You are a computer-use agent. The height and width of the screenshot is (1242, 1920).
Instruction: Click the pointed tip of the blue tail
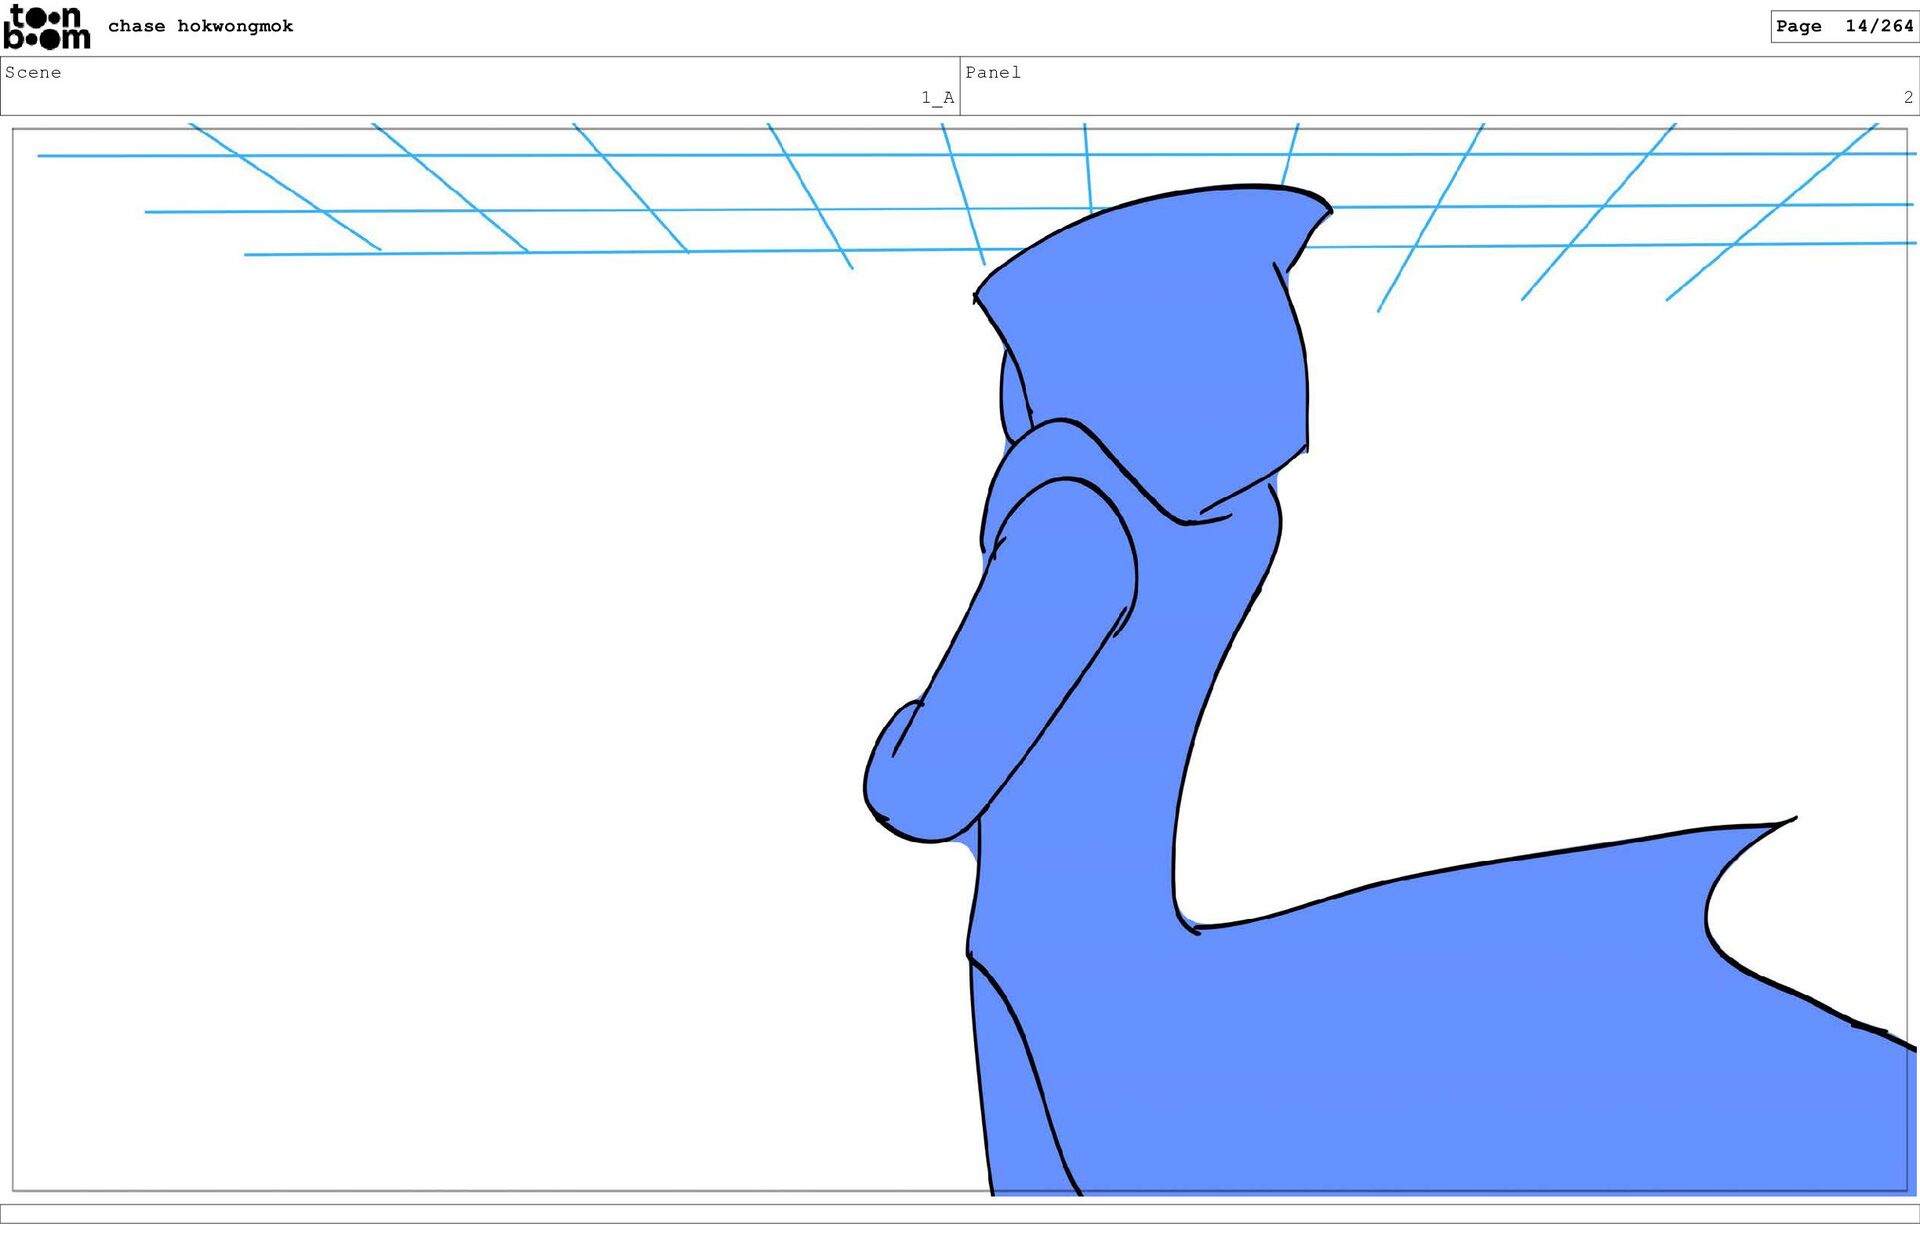[1785, 822]
